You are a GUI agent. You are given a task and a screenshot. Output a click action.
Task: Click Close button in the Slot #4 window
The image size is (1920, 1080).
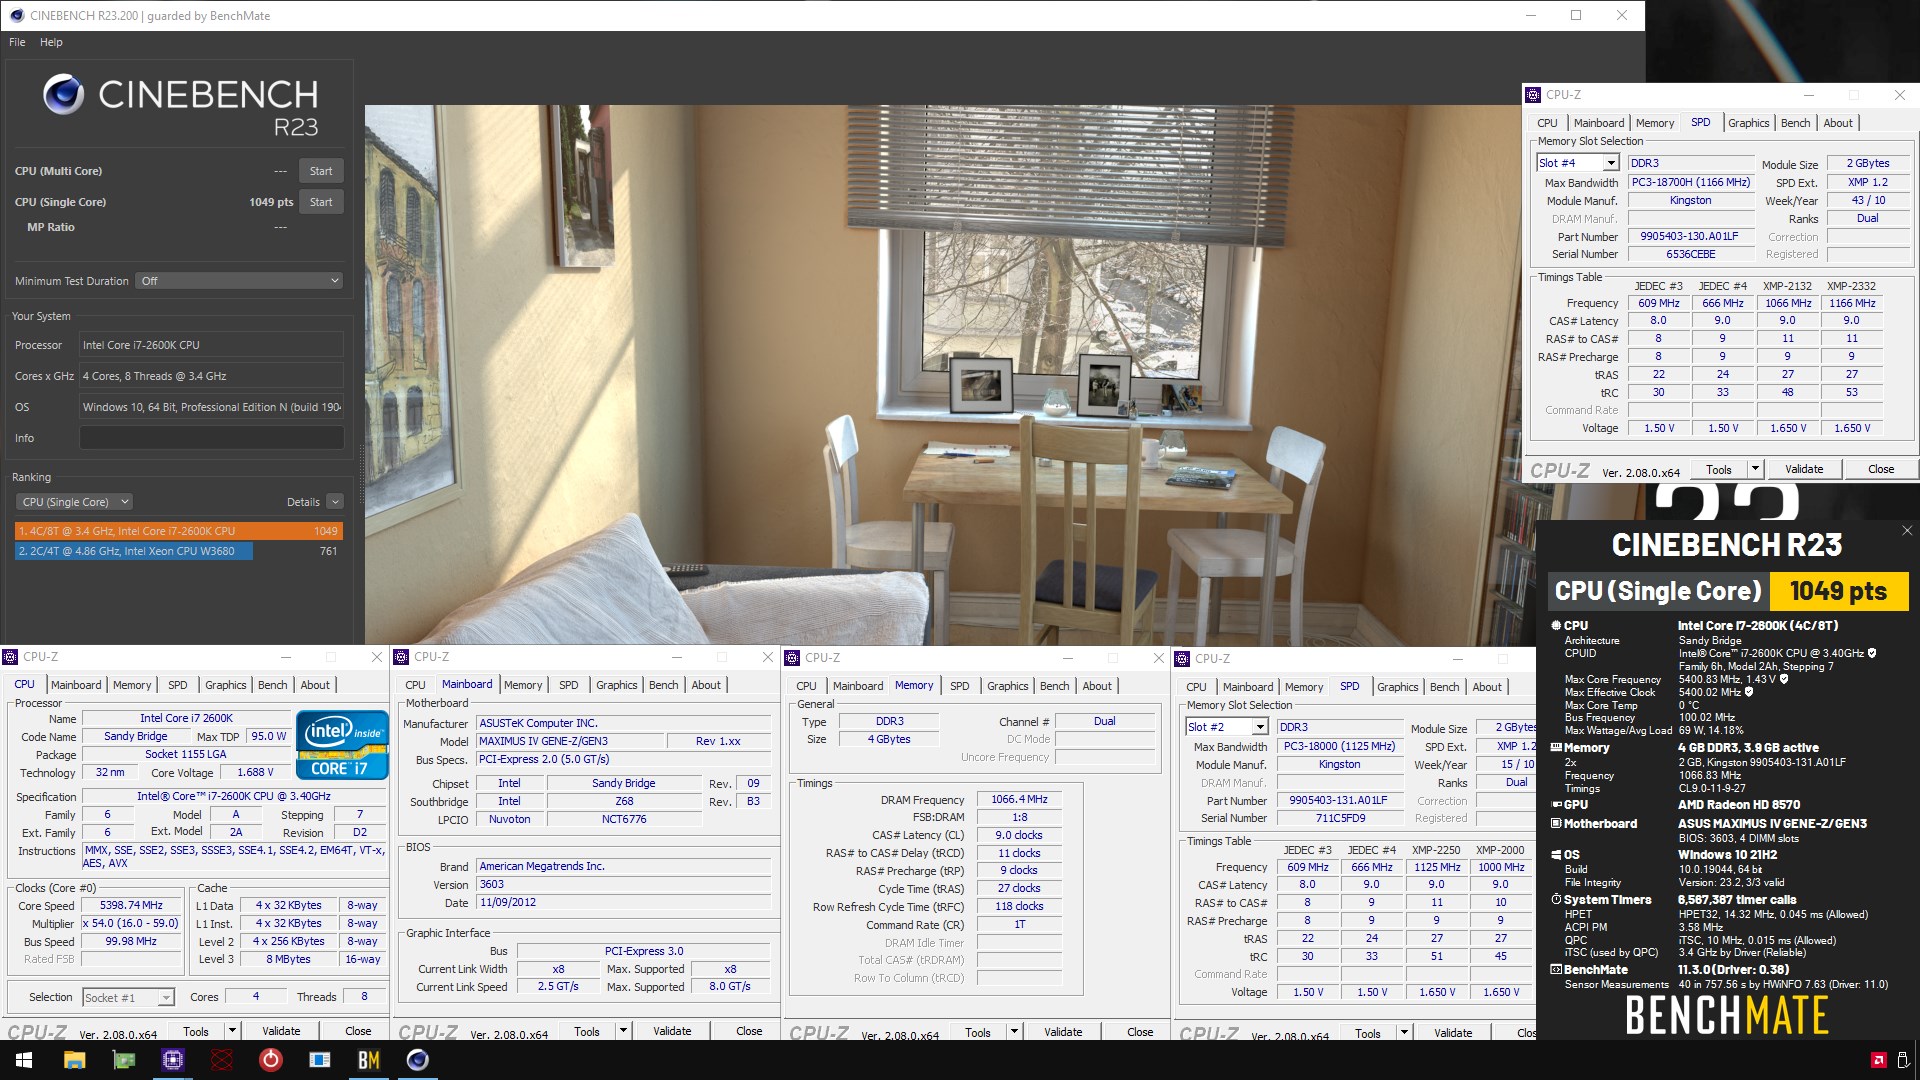(1881, 469)
